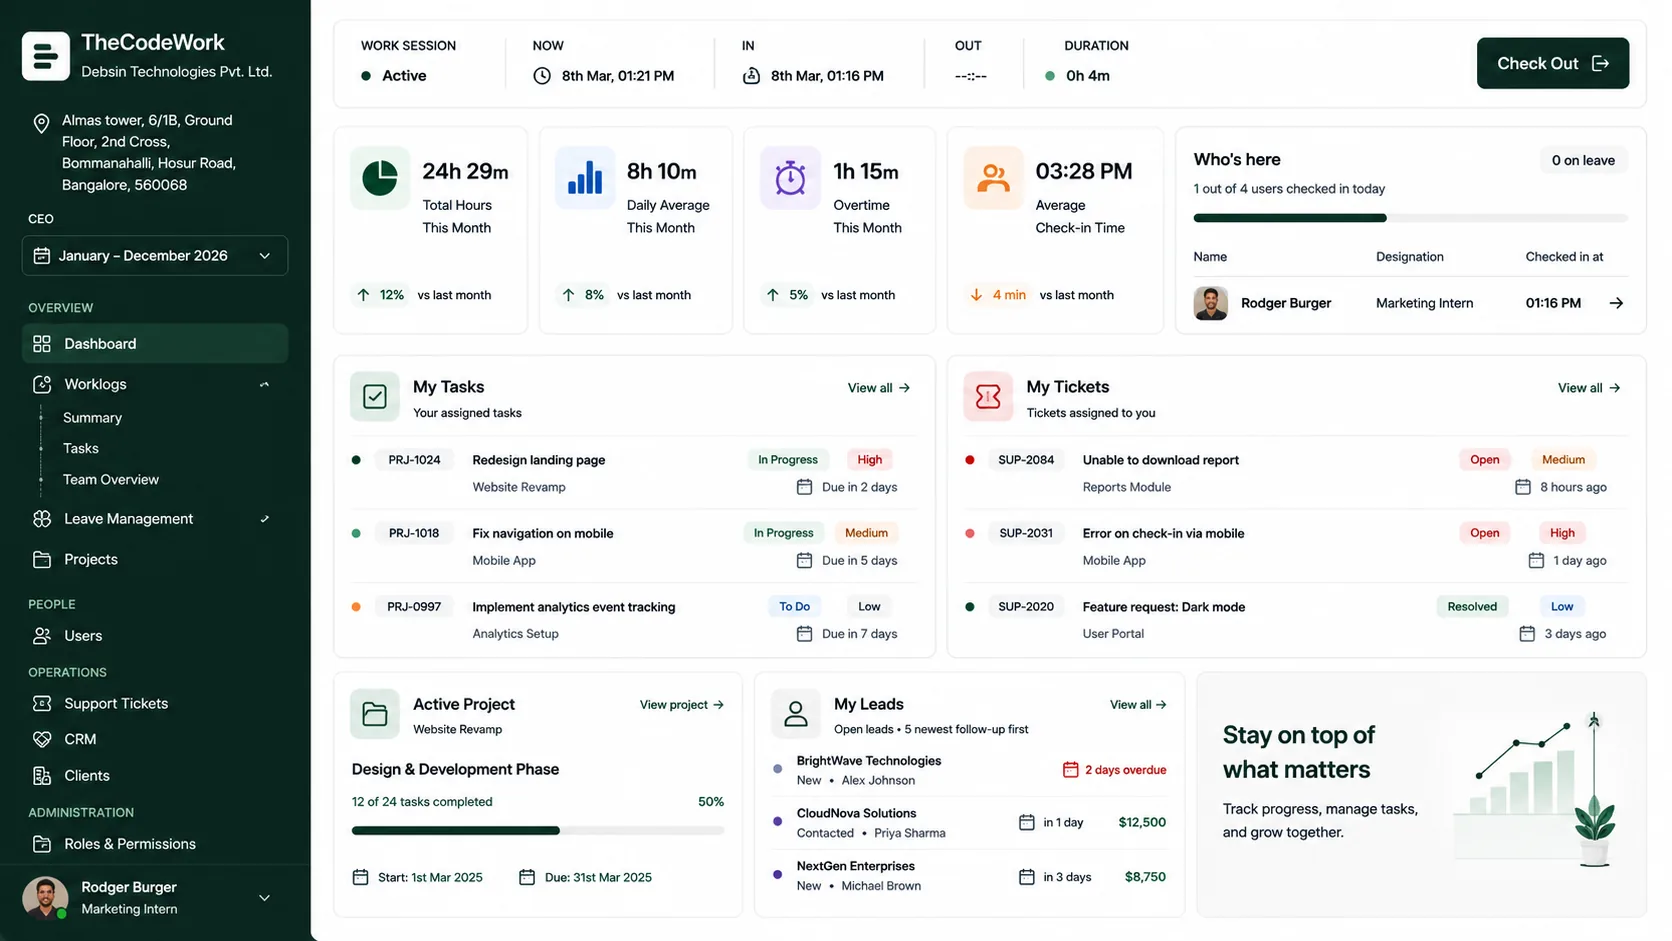Image resolution: width=1672 pixels, height=941 pixels.
Task: Click the Who's here check-in progress bar
Action: pos(1410,218)
